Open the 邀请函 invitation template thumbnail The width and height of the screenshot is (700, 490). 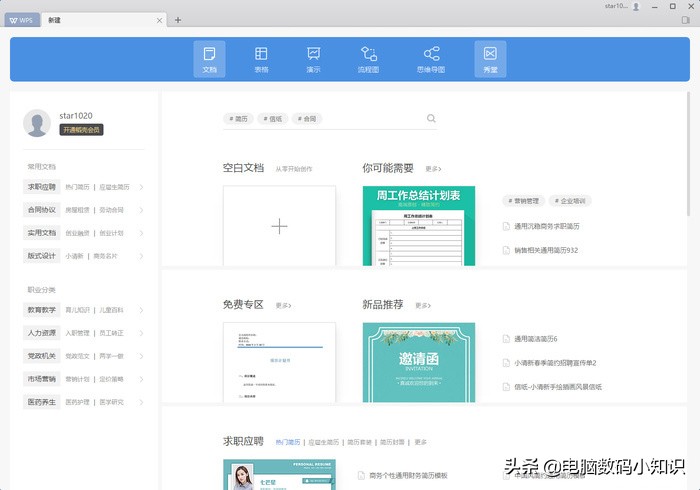pyautogui.click(x=419, y=362)
